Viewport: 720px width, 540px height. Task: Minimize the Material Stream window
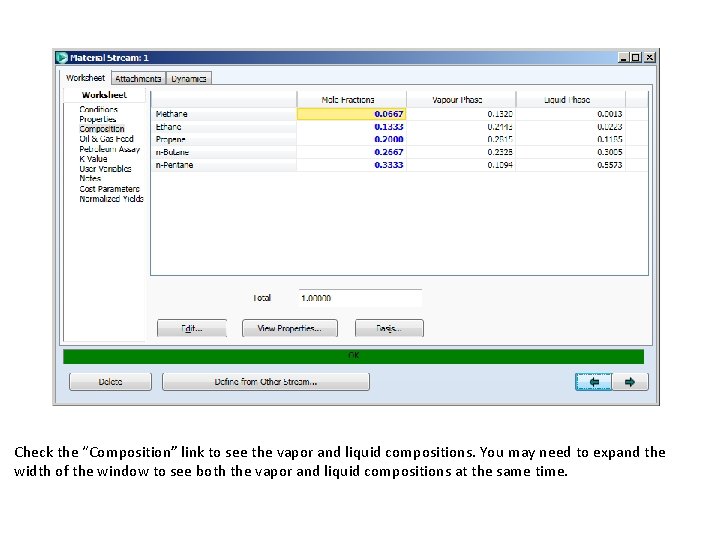623,57
